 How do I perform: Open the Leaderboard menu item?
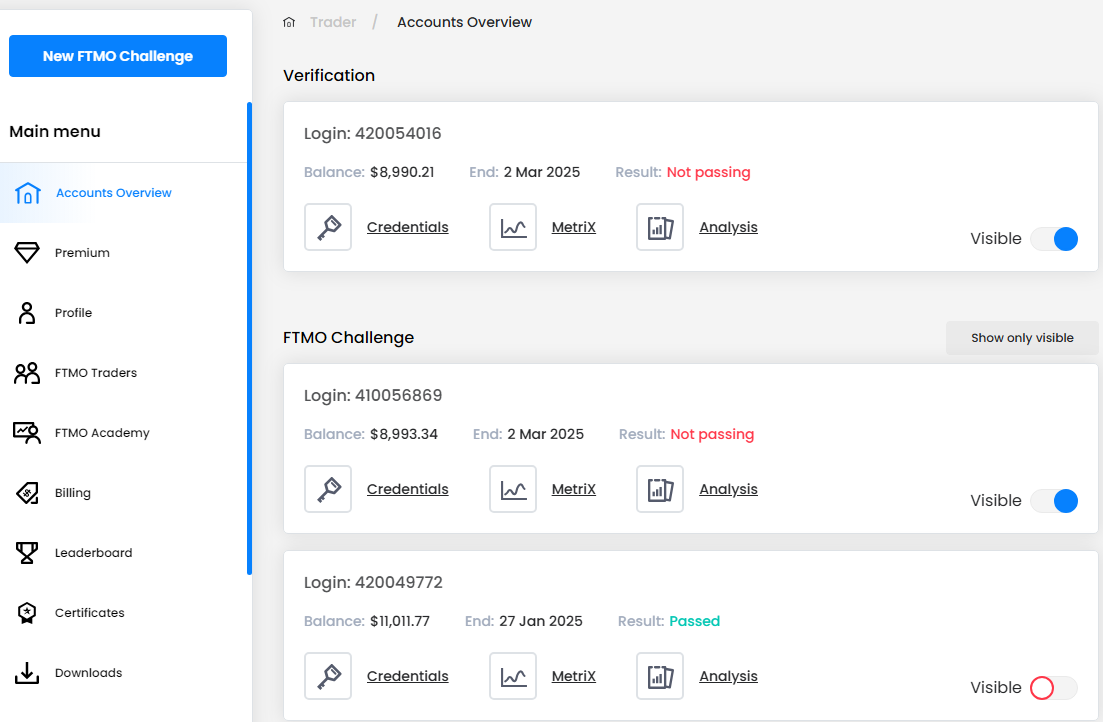tap(124, 553)
